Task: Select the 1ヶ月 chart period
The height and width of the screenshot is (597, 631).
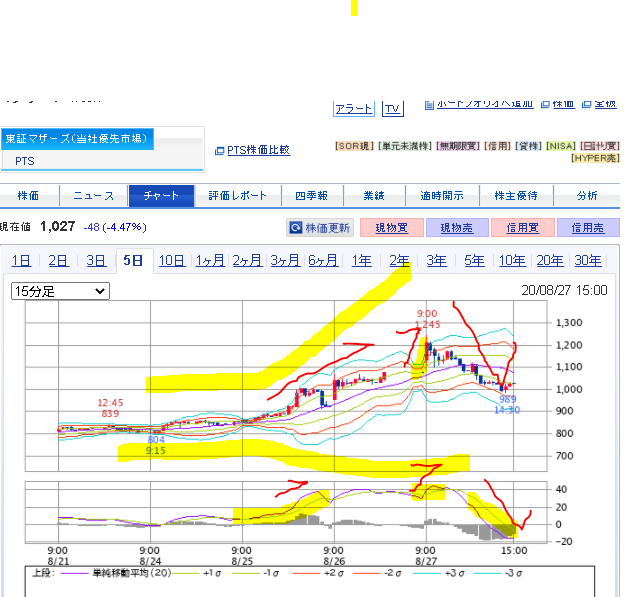Action: click(x=210, y=261)
